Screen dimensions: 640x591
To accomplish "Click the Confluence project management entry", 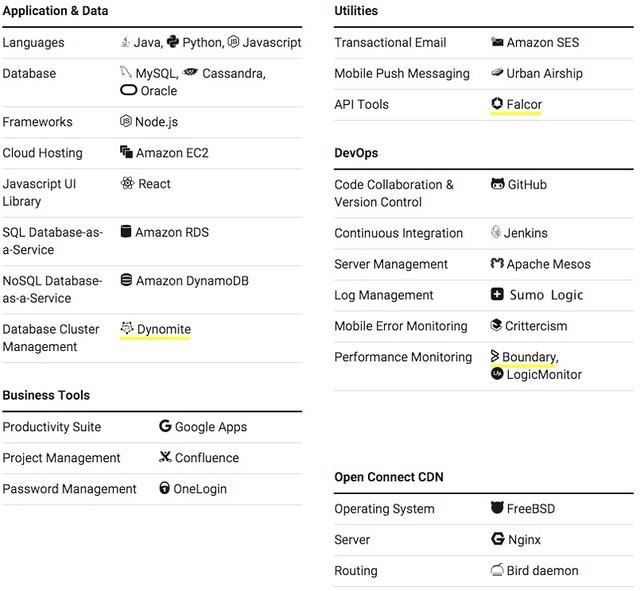I will (x=206, y=457).
